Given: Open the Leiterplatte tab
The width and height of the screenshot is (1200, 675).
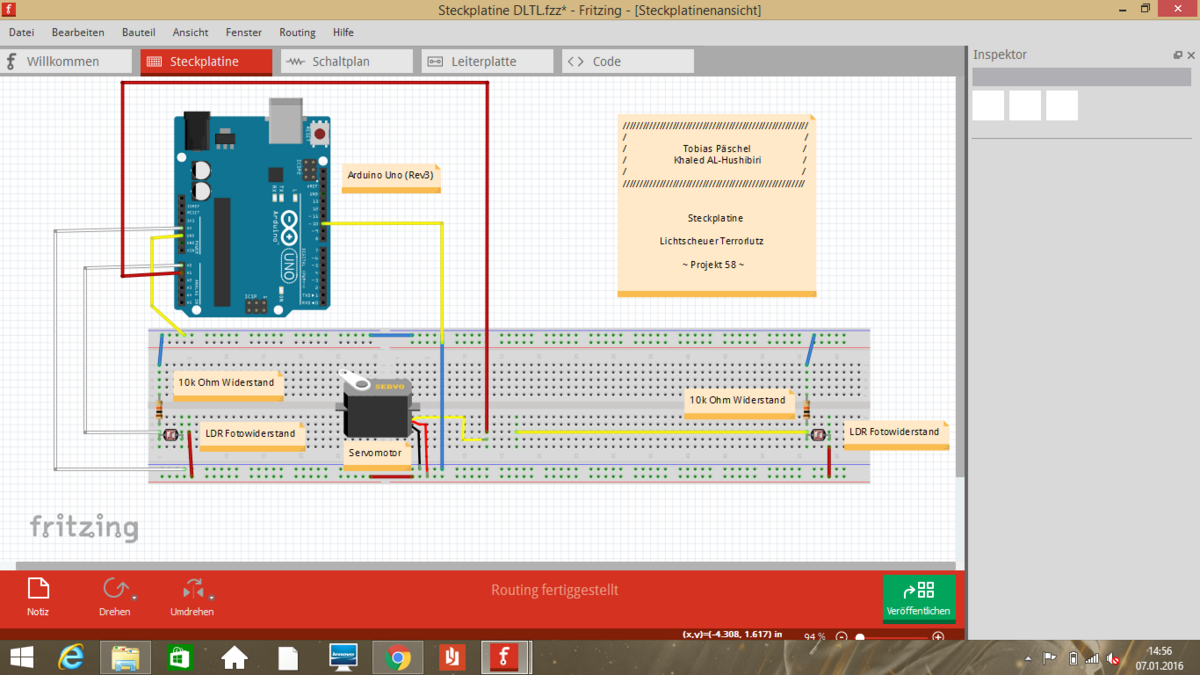Looking at the screenshot, I should click(486, 61).
